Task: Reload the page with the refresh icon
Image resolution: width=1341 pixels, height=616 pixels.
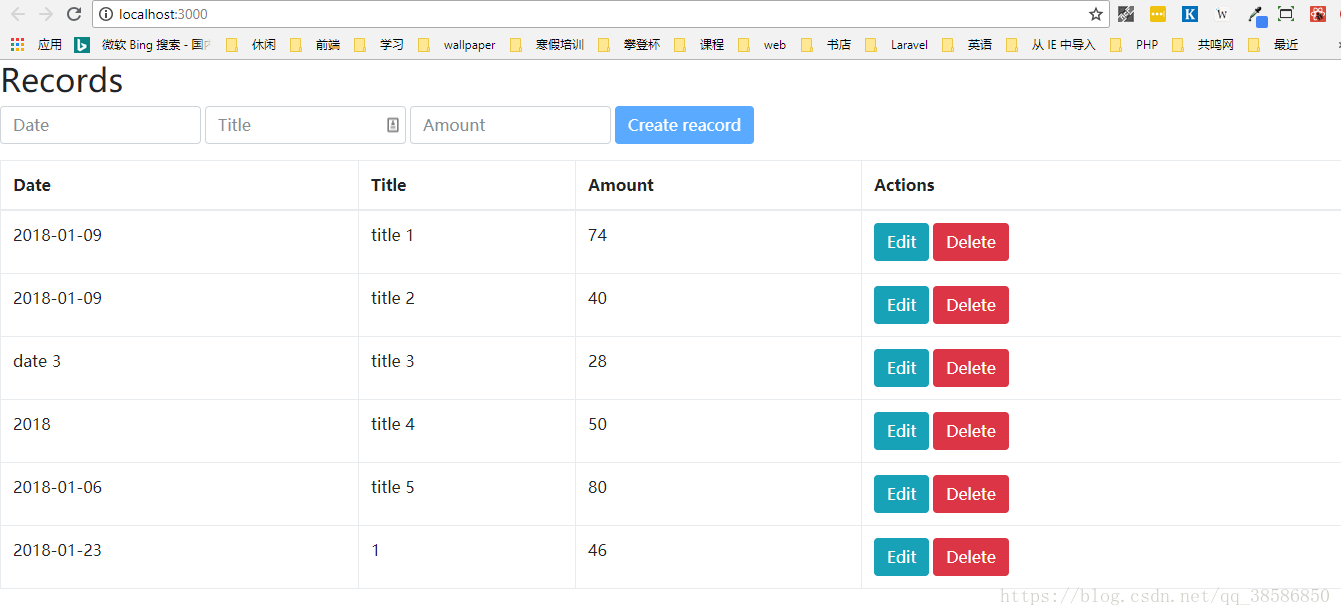Action: pos(73,14)
